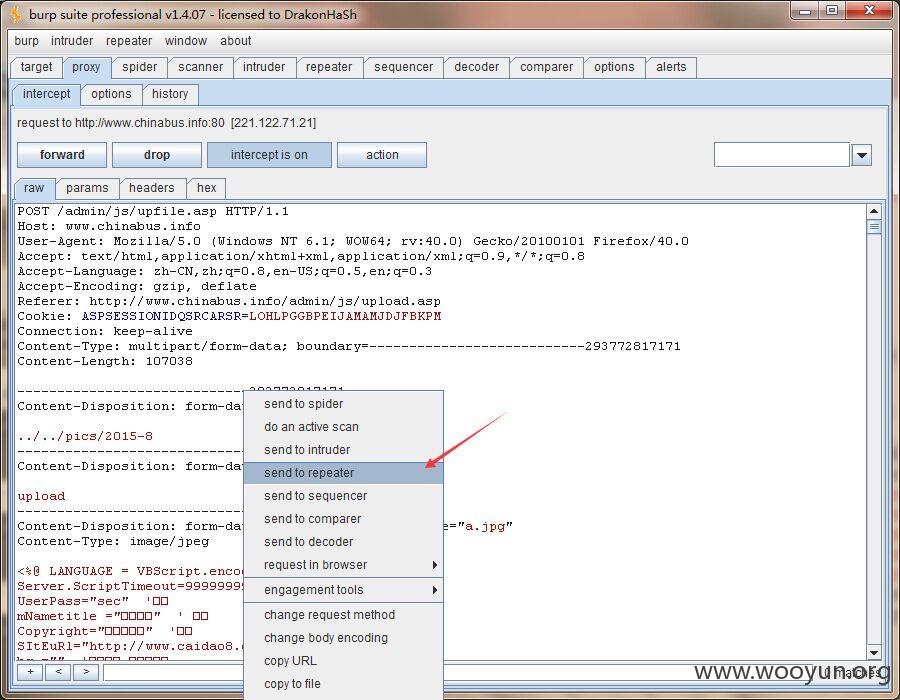Select the history sub-tab
The image size is (900, 700).
[x=170, y=94]
